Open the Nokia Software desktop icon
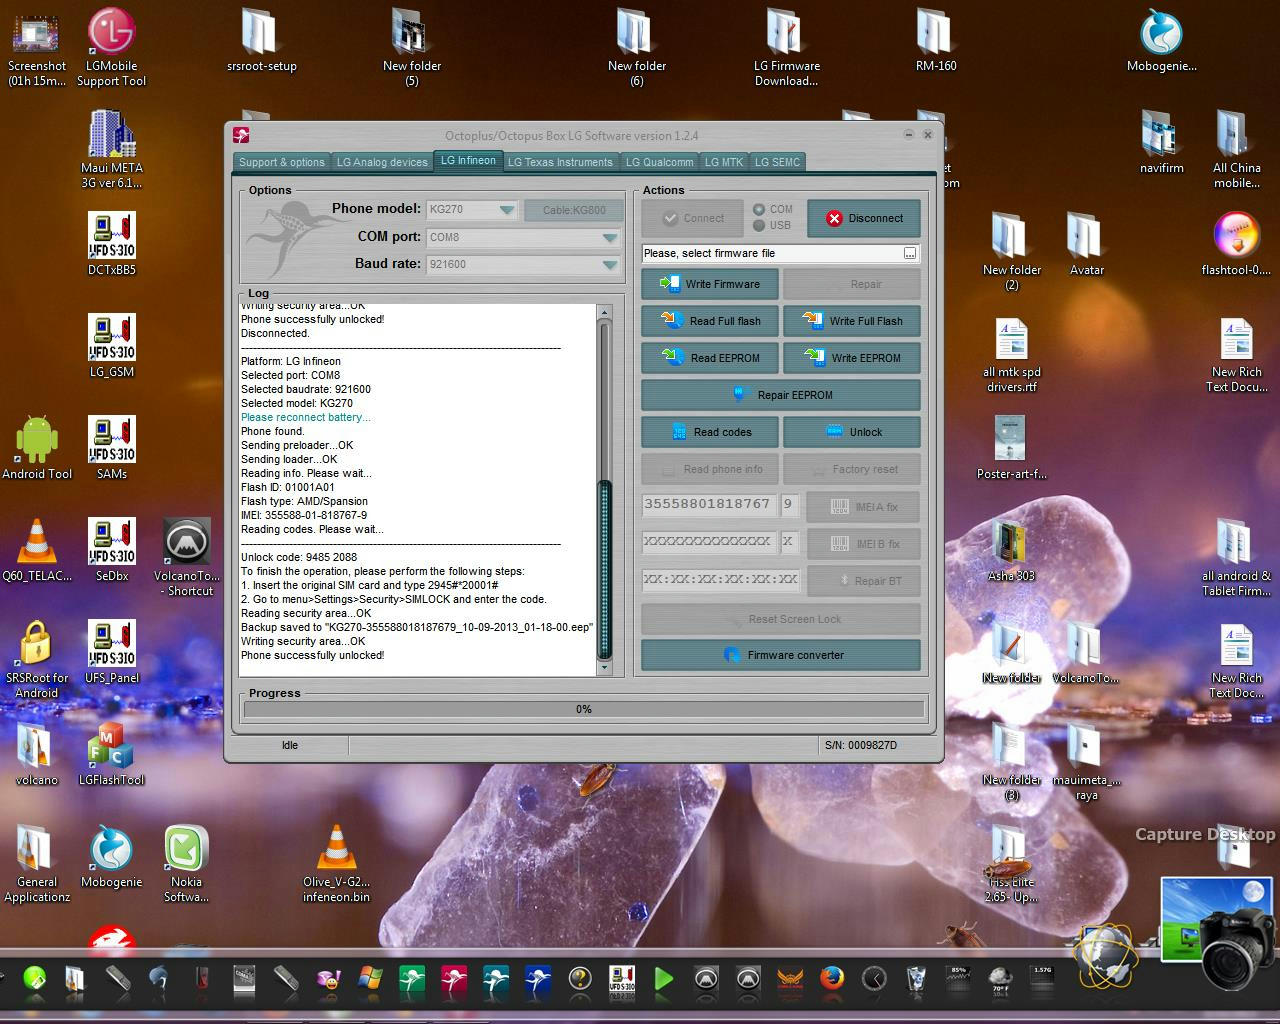1280x1024 pixels. click(186, 863)
